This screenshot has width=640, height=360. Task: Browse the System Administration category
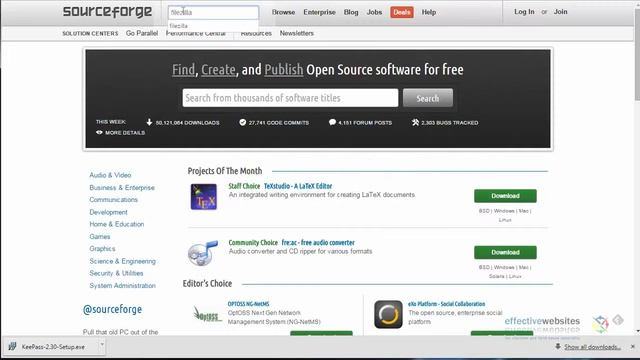[122, 286]
